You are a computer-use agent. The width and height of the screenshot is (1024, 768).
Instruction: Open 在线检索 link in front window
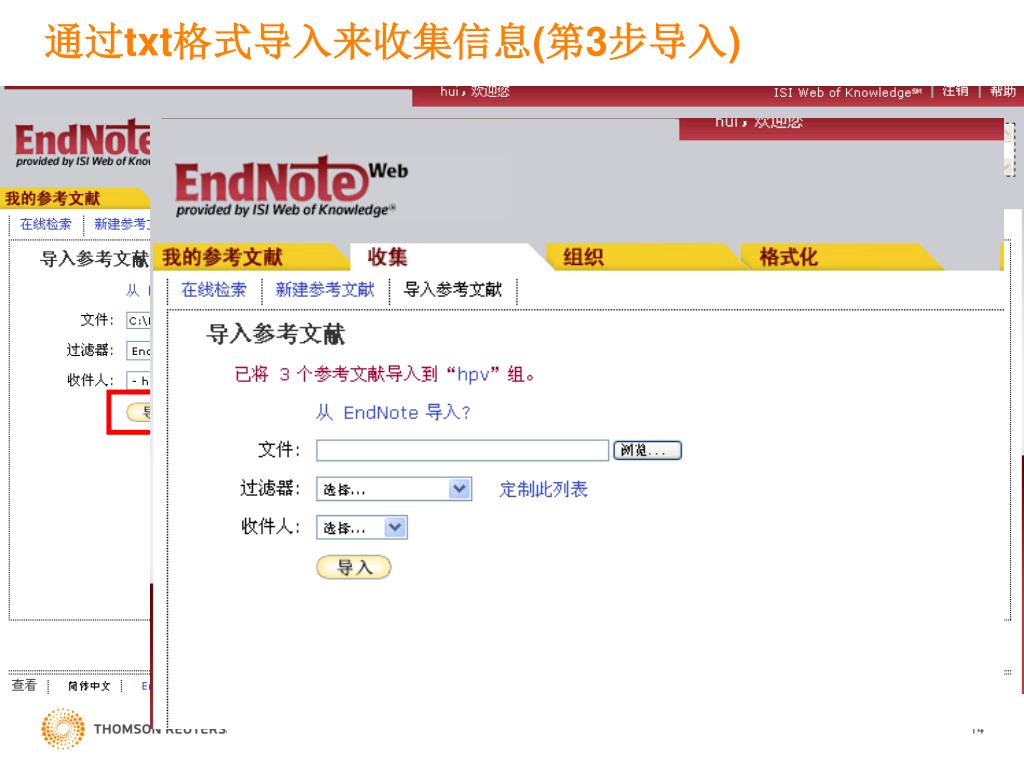(214, 289)
